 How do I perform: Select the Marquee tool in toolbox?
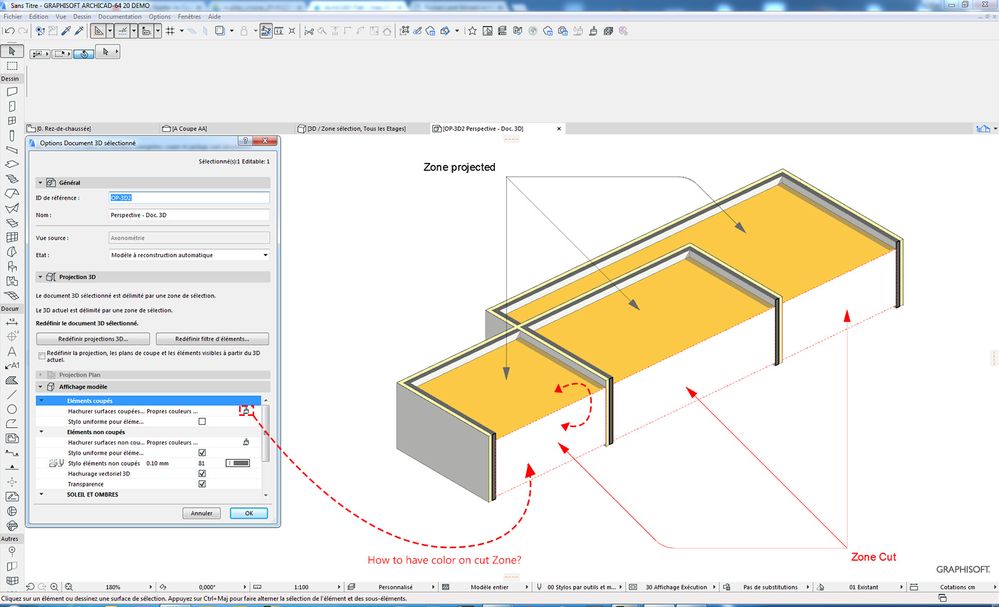11,66
